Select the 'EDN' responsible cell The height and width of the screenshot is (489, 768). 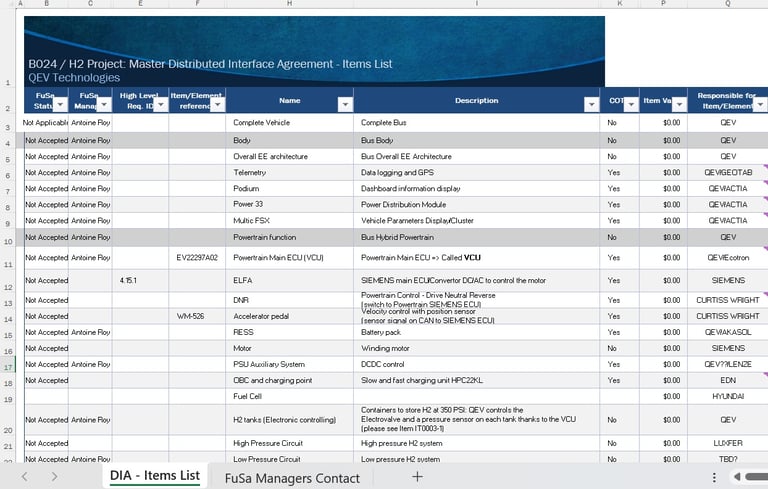[728, 380]
